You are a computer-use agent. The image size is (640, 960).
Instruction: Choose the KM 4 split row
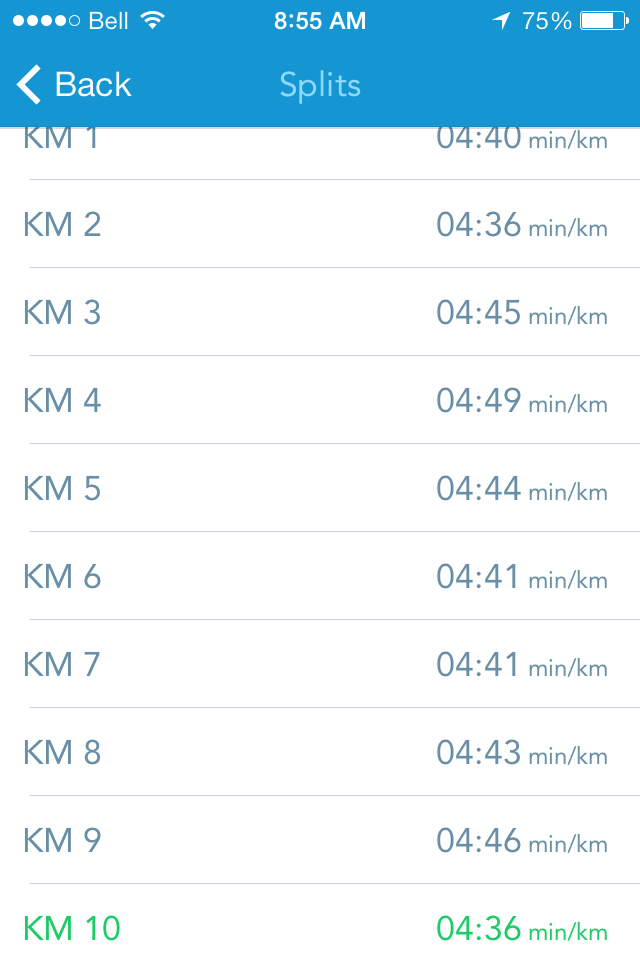[x=320, y=400]
